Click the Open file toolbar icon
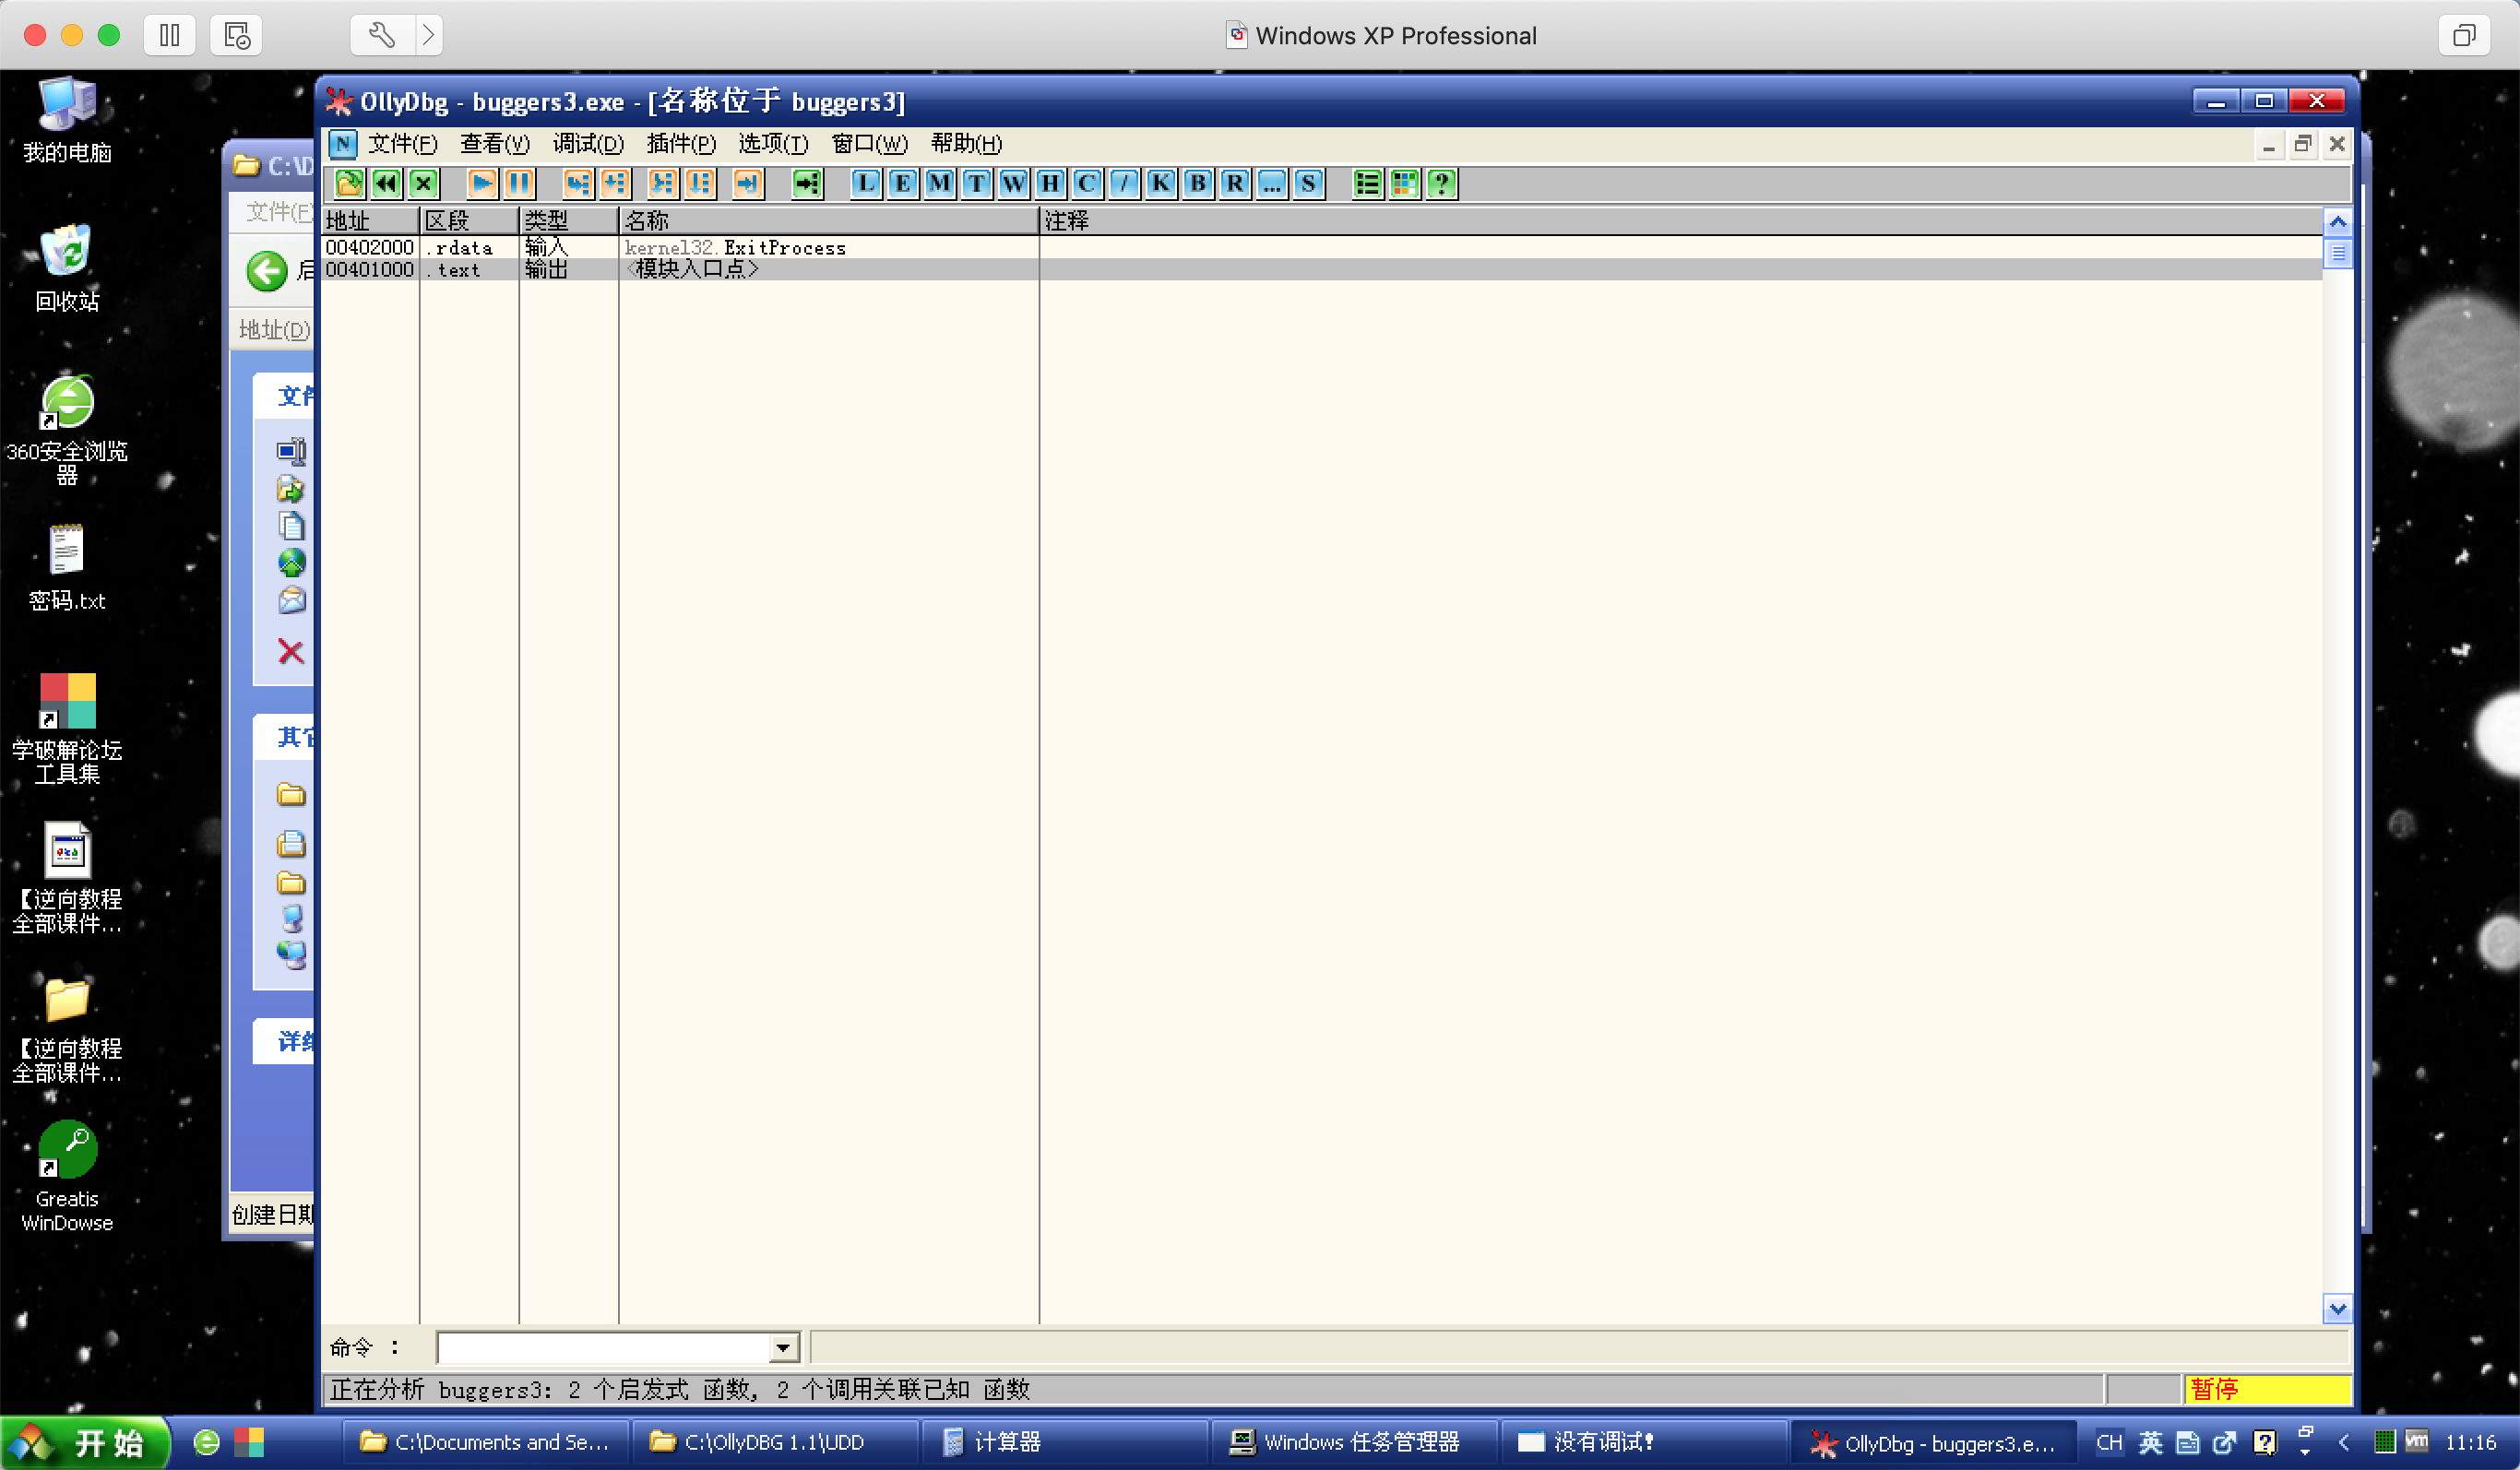 (349, 183)
